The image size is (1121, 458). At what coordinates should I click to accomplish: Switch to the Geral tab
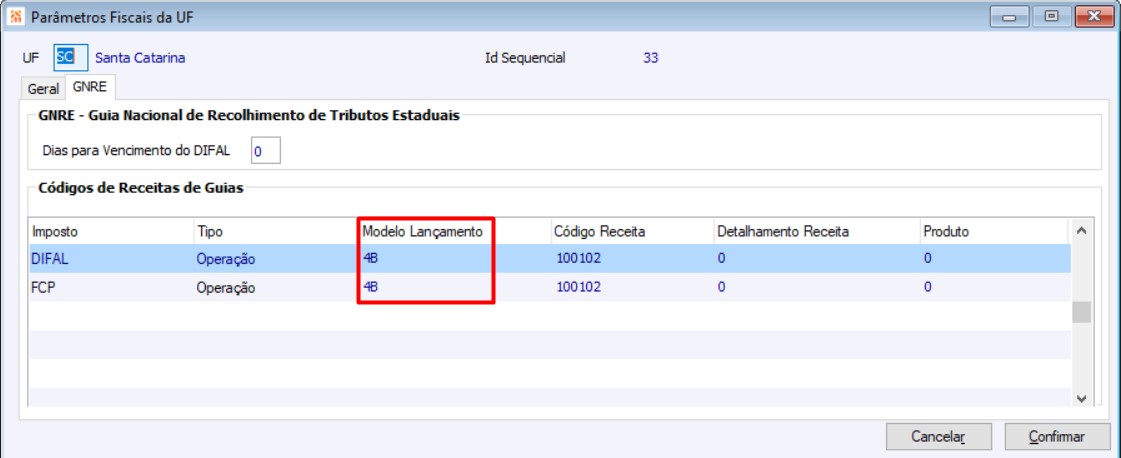[x=43, y=89]
